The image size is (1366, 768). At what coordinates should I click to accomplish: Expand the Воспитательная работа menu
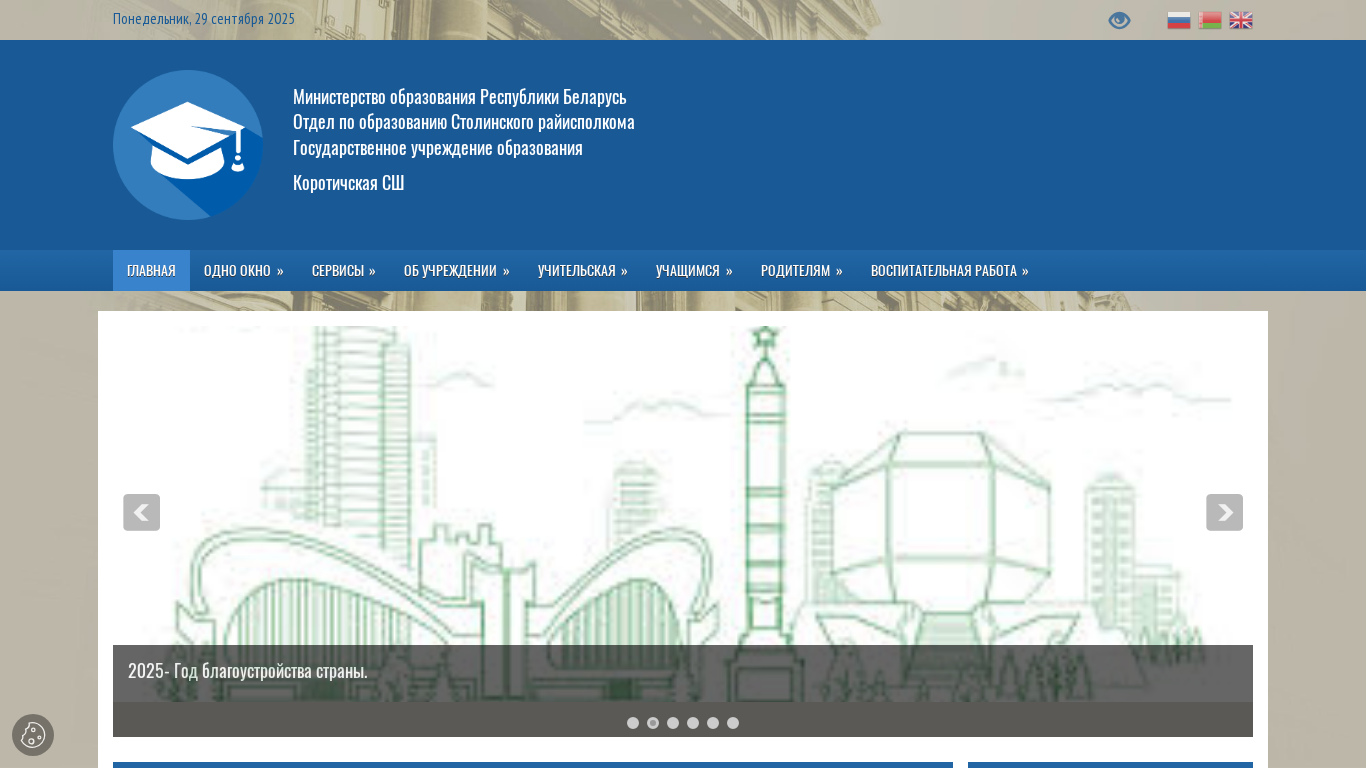coord(950,270)
